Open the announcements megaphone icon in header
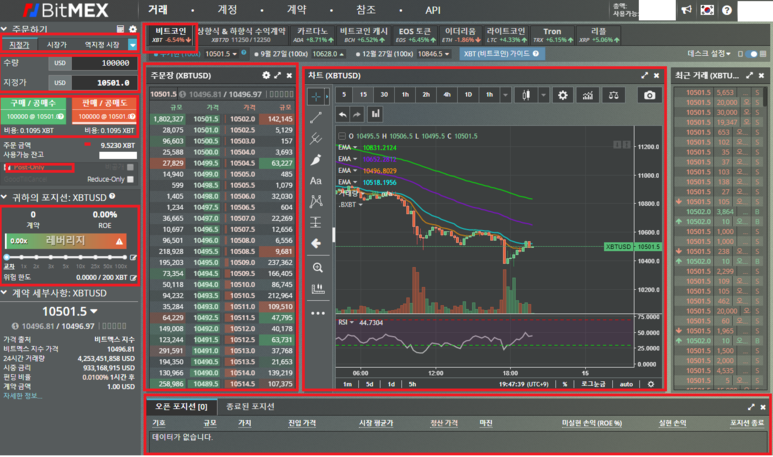 click(x=686, y=10)
